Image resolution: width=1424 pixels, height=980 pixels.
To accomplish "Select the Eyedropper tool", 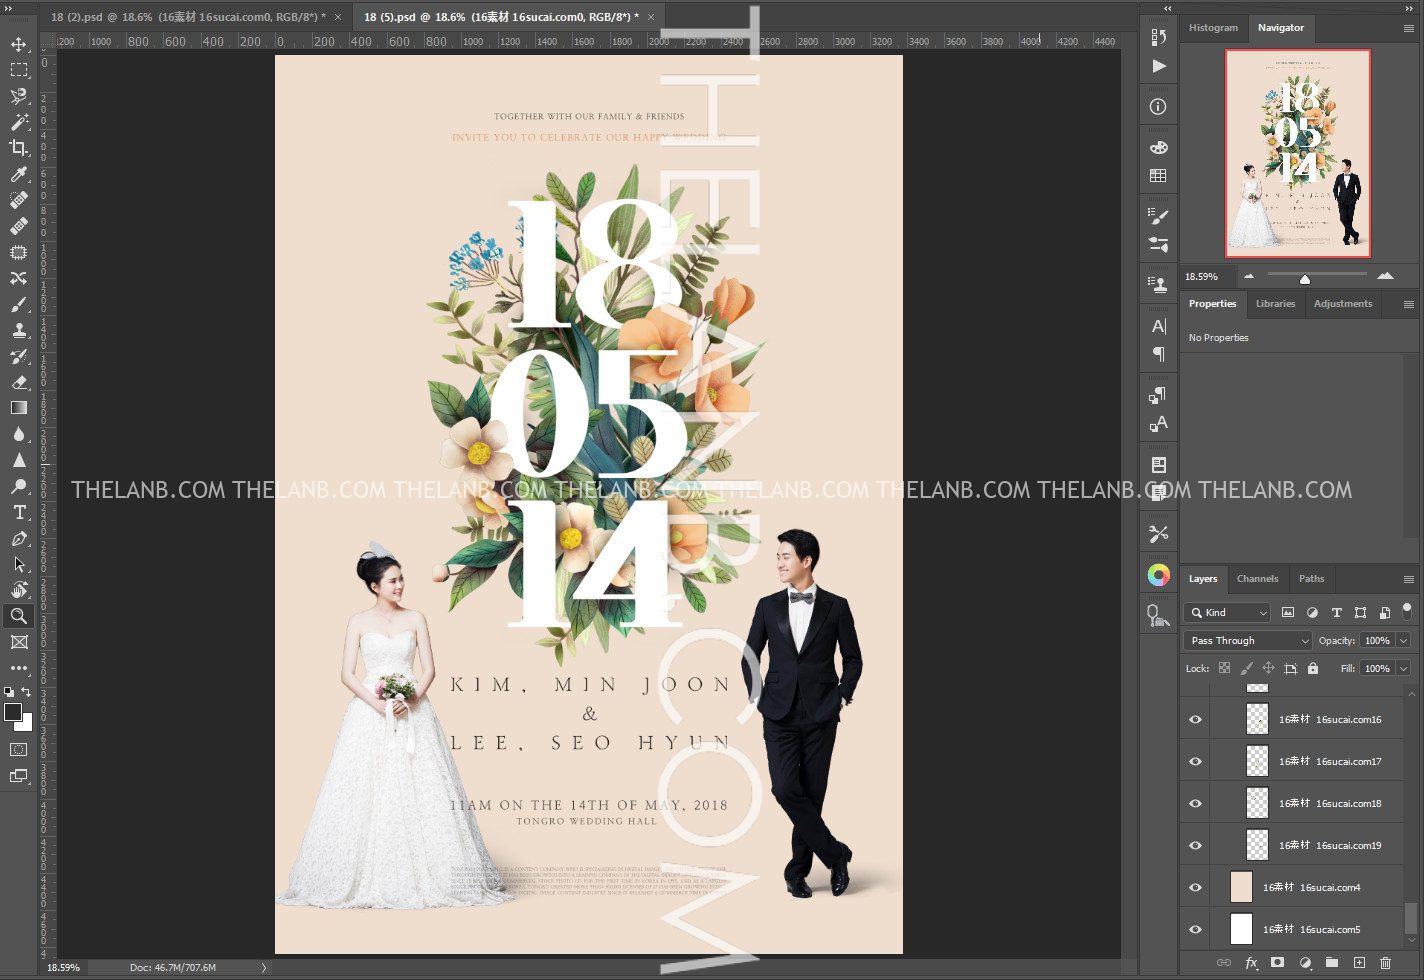I will click(x=19, y=174).
